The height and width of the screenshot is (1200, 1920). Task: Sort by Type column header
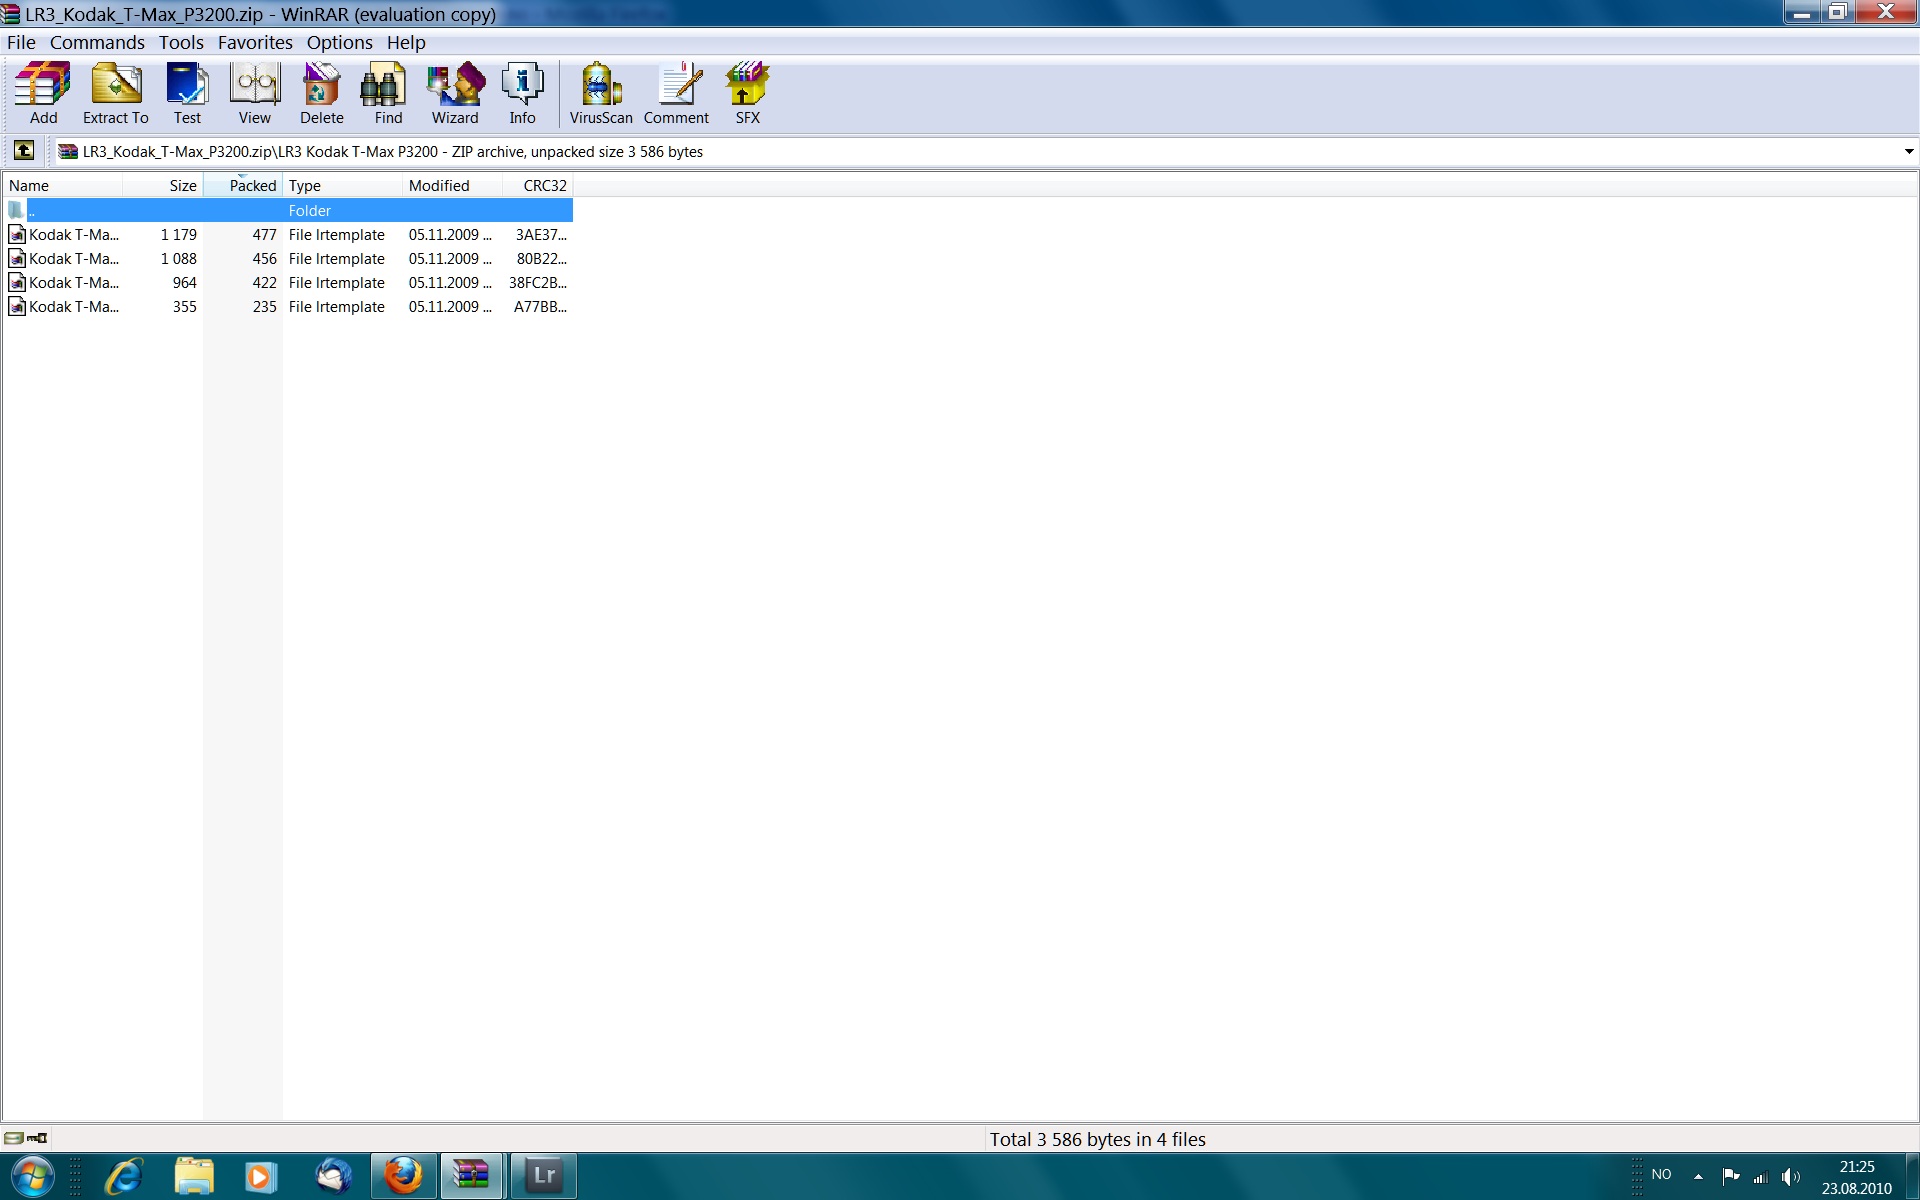click(x=342, y=185)
